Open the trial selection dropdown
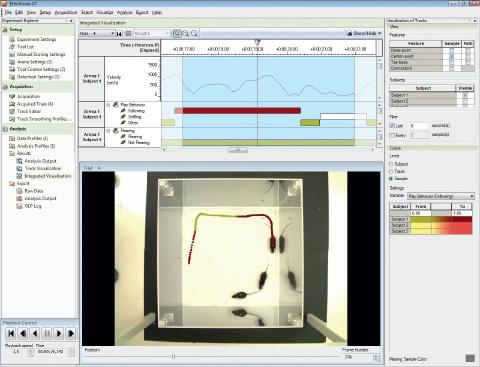Image resolution: width=480 pixels, height=367 pixels. point(97,33)
